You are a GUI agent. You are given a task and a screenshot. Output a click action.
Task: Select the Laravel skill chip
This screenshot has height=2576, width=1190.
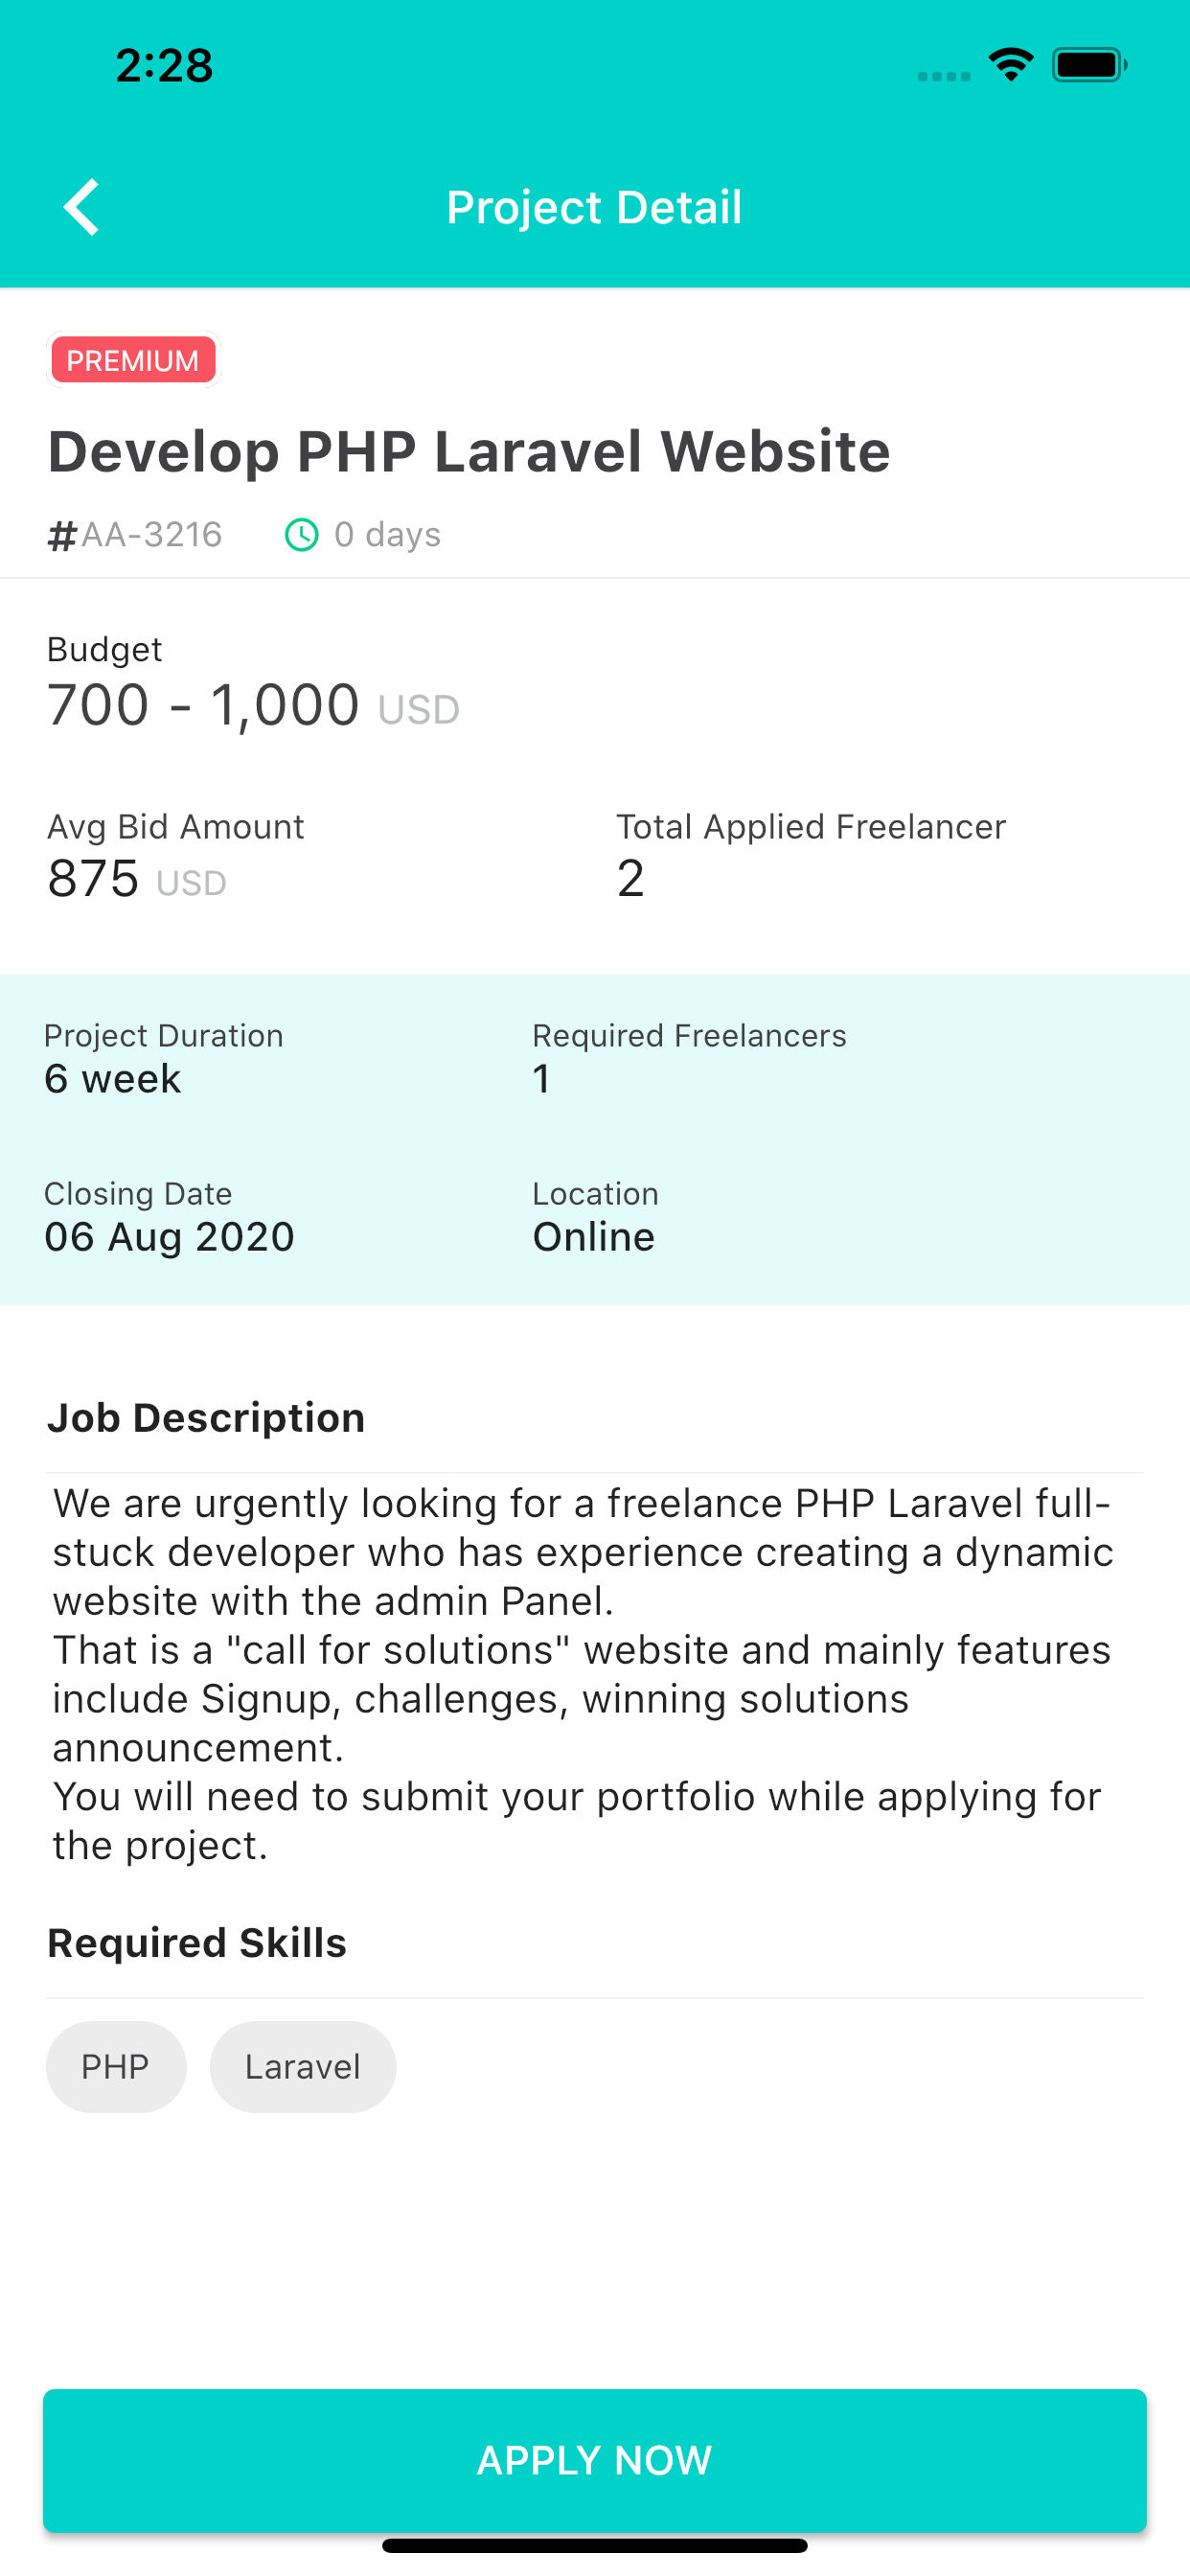pyautogui.click(x=303, y=2067)
